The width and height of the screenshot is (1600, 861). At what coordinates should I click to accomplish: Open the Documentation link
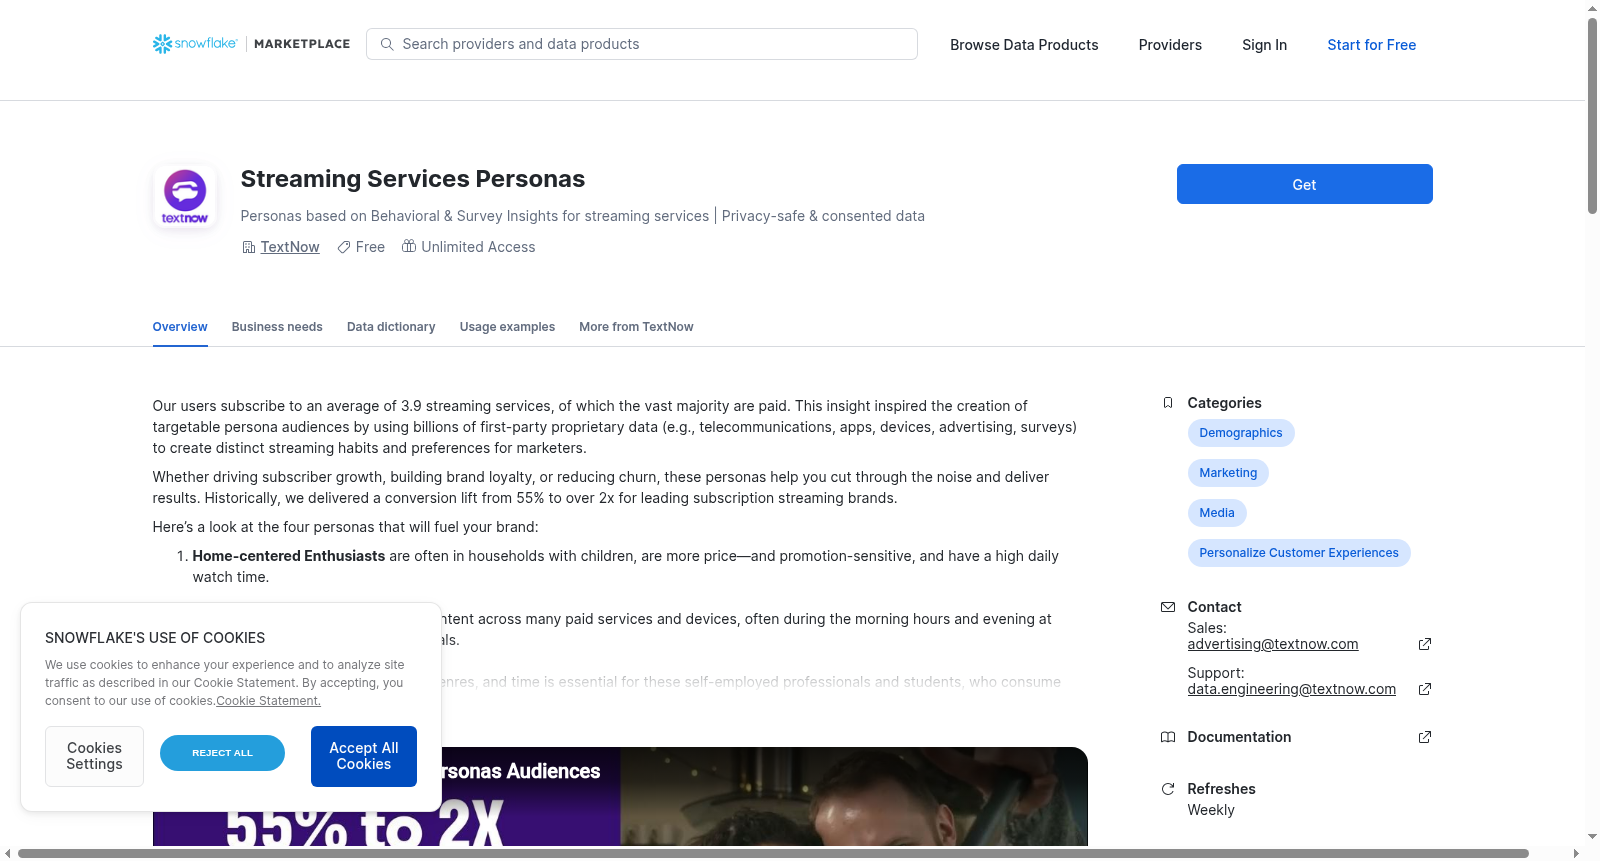pos(1239,737)
